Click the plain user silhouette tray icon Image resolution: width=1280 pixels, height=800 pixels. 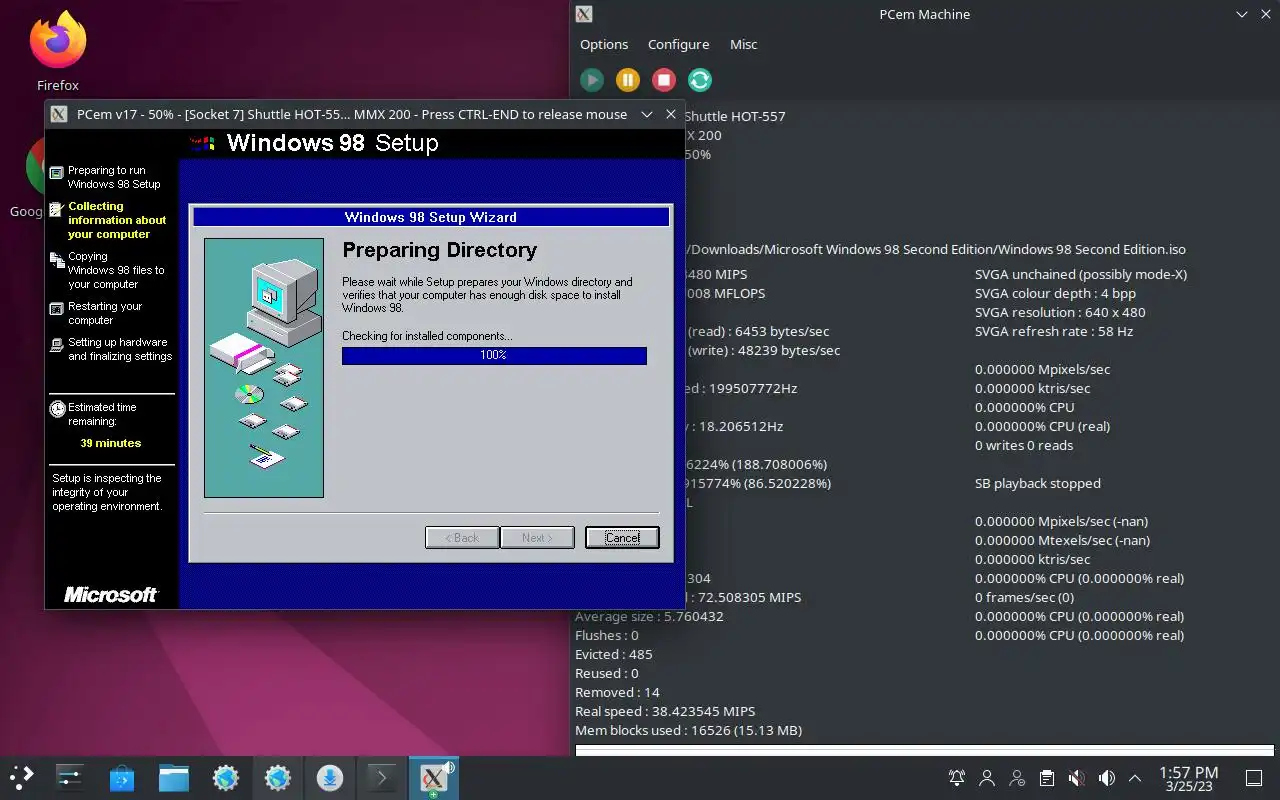click(x=987, y=778)
